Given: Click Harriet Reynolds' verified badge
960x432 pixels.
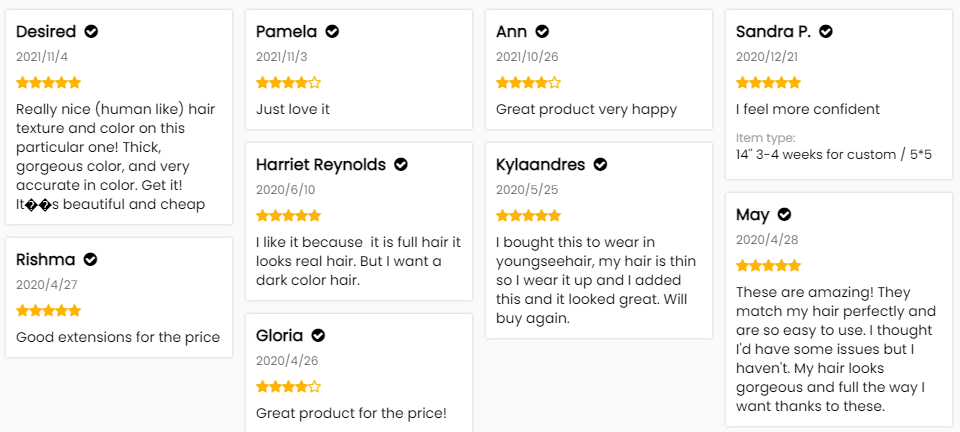Looking at the screenshot, I should point(401,164).
